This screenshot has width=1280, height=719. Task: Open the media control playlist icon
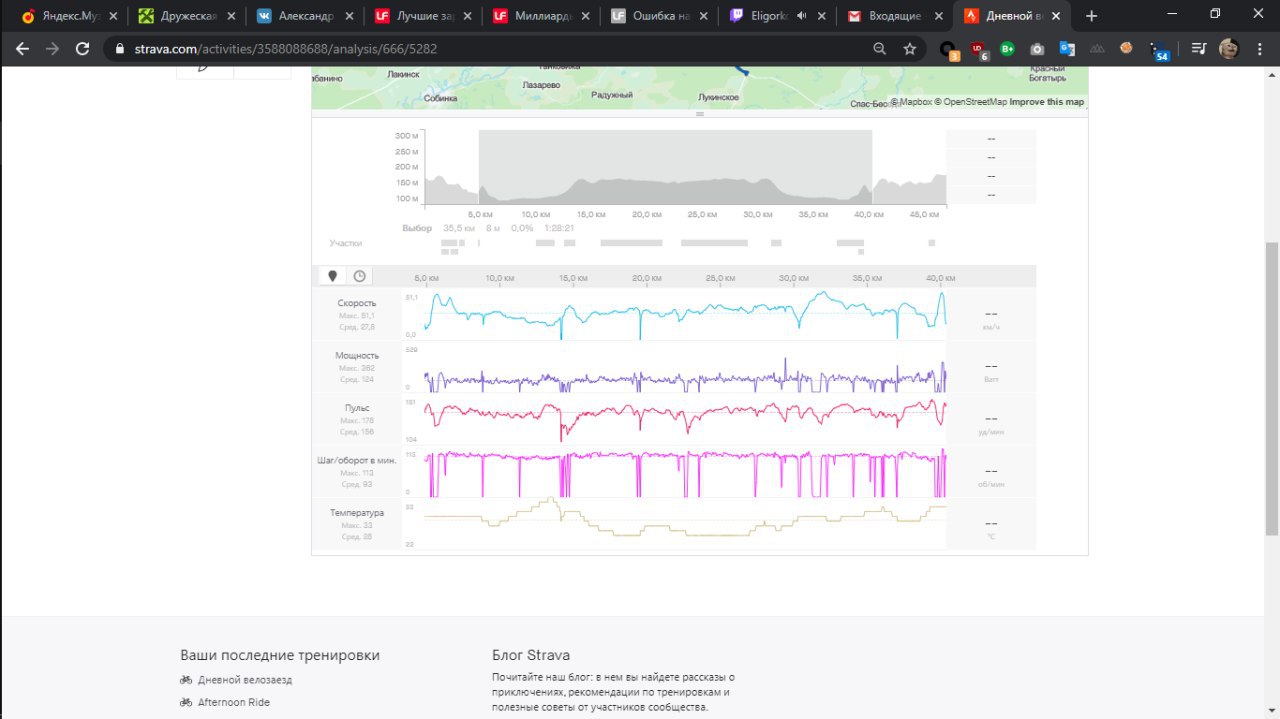tap(1199, 48)
